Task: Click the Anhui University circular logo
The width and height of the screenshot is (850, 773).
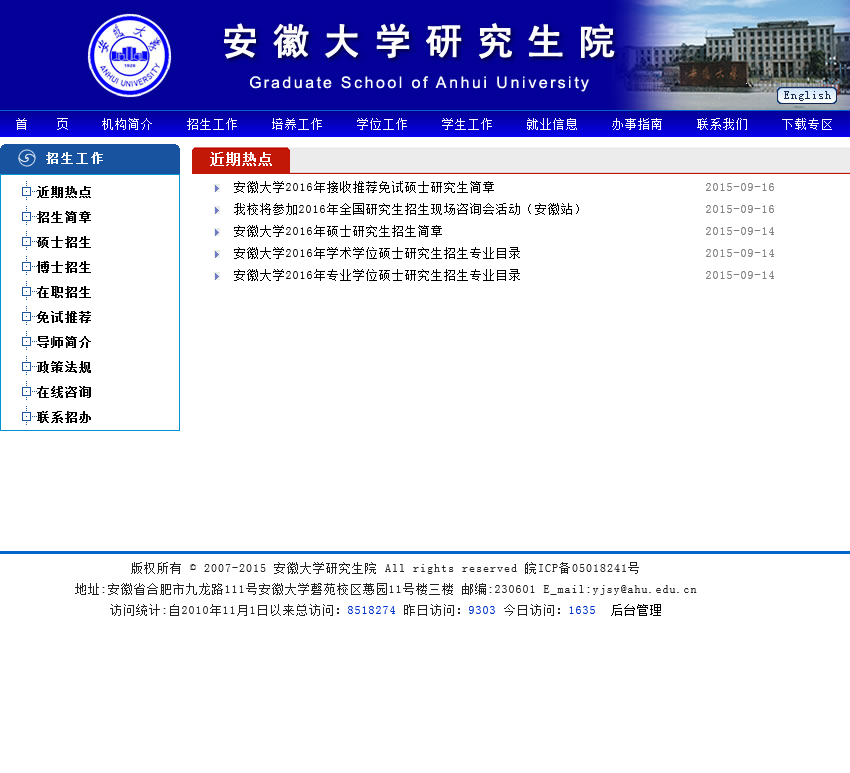Action: [x=130, y=56]
